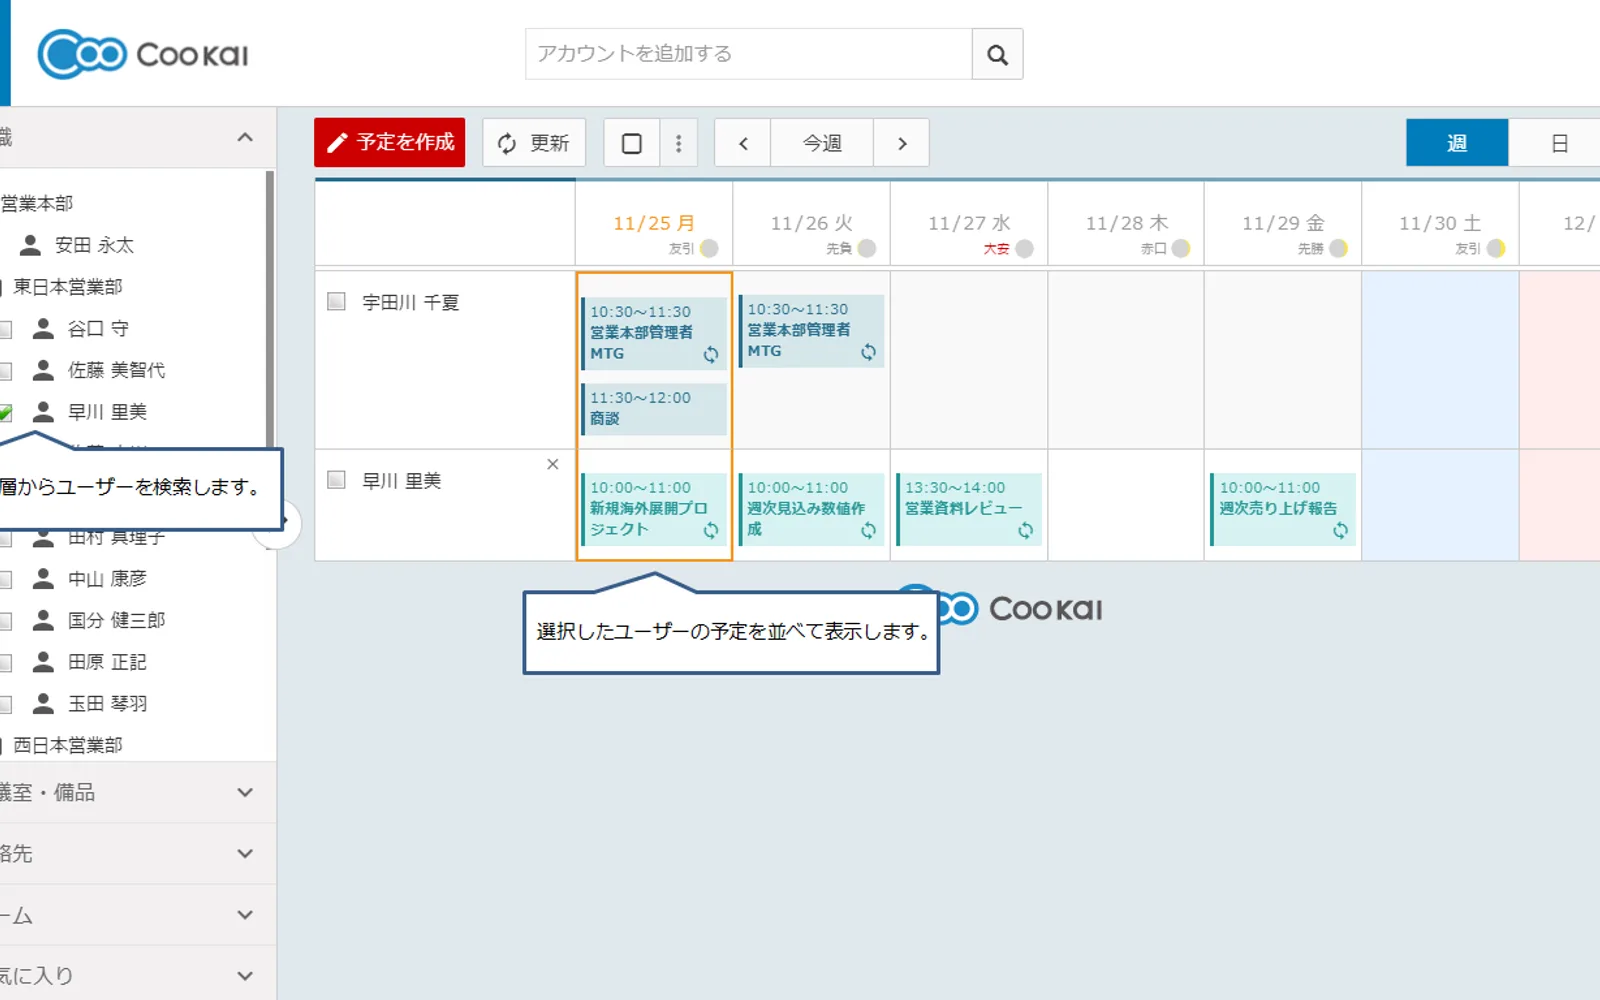The width and height of the screenshot is (1600, 1000).
Task: Check the 佐藤 美智代 sidebar checkbox
Action: click(x=5, y=370)
